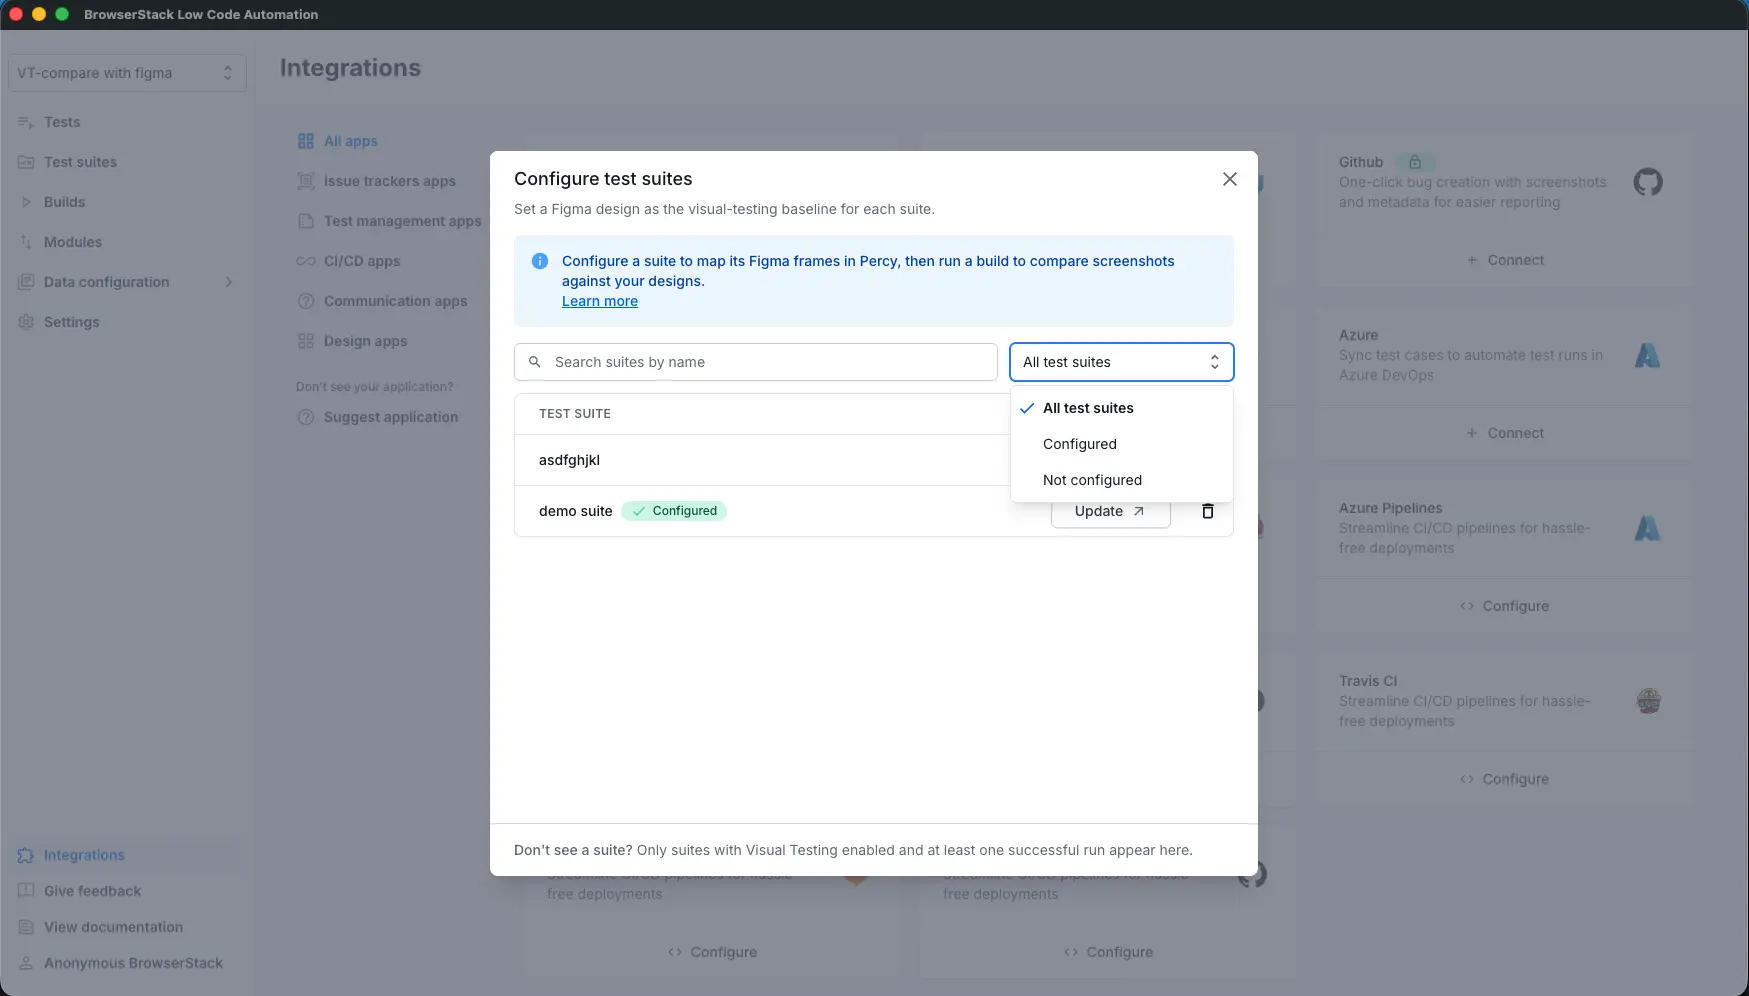Open the Learn more link
The height and width of the screenshot is (996, 1749).
coord(599,301)
